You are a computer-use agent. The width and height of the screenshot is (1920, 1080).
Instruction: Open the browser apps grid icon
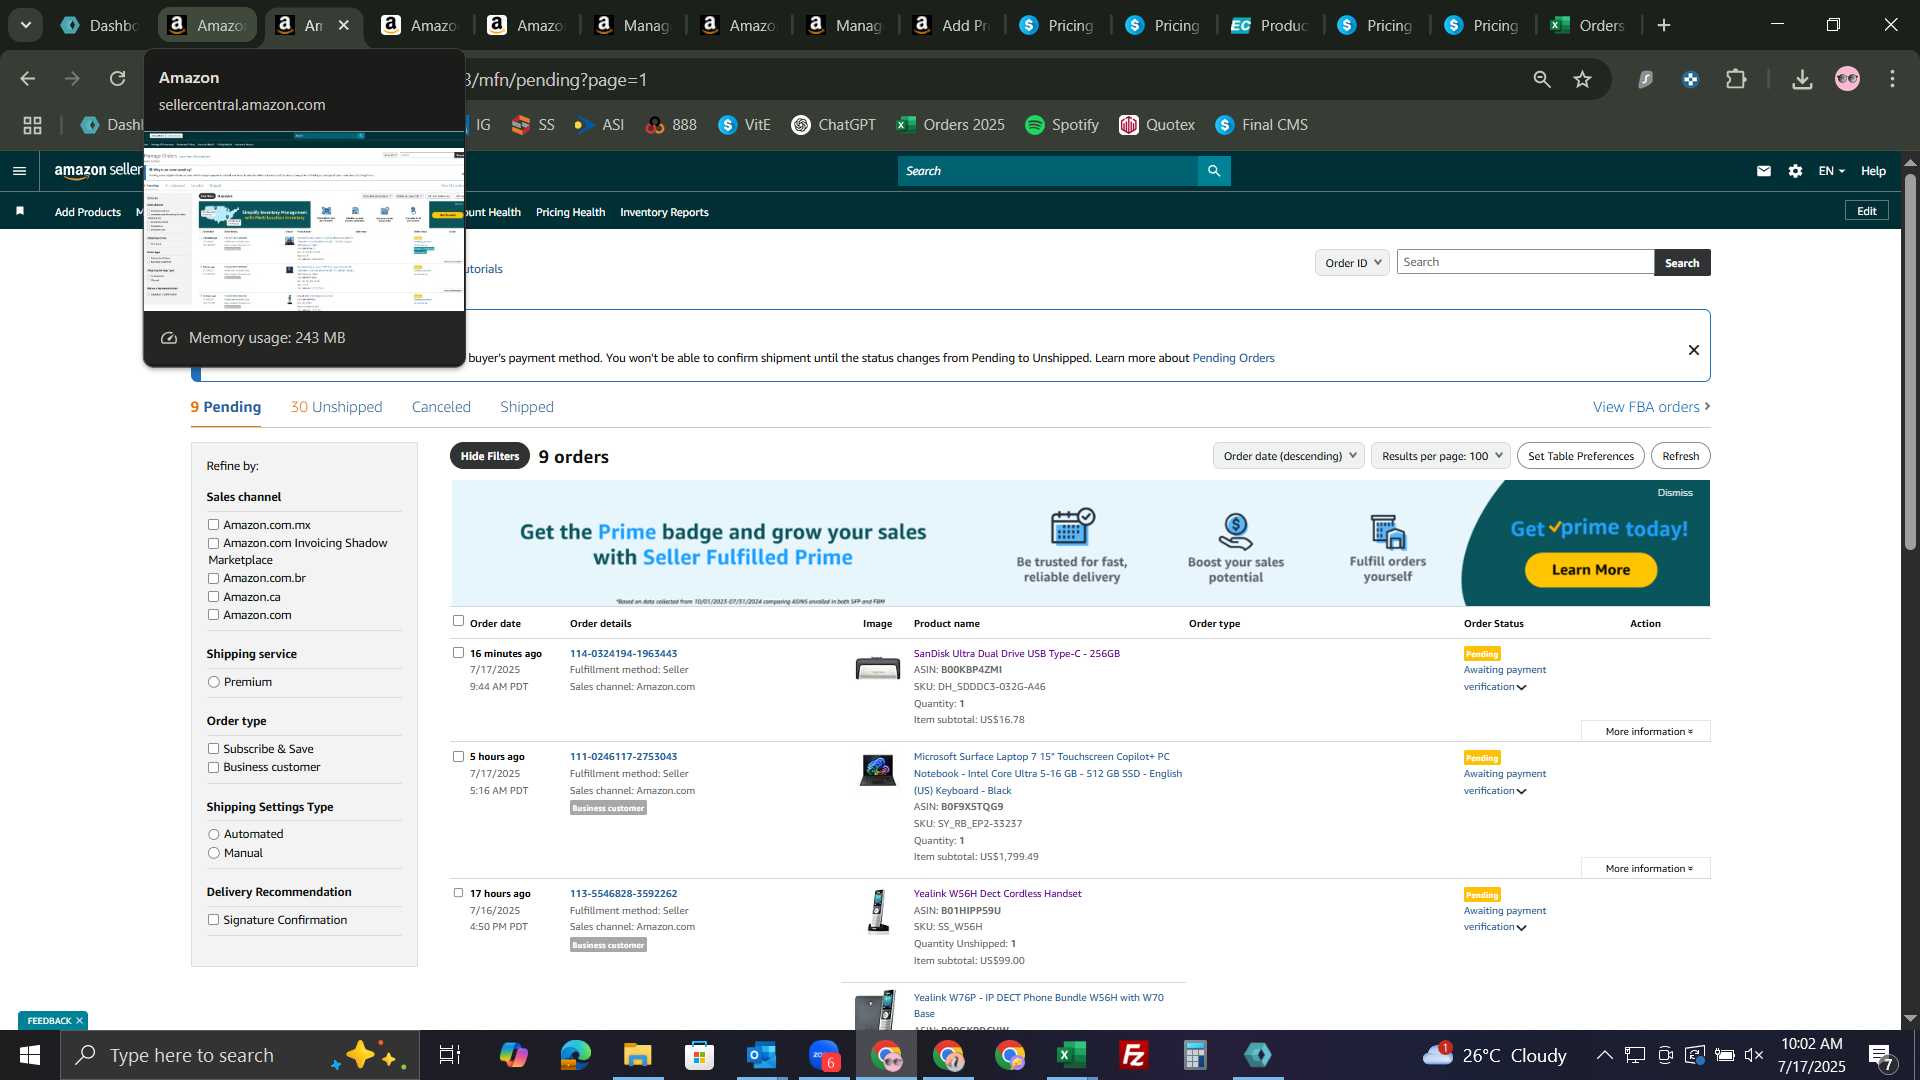(32, 125)
